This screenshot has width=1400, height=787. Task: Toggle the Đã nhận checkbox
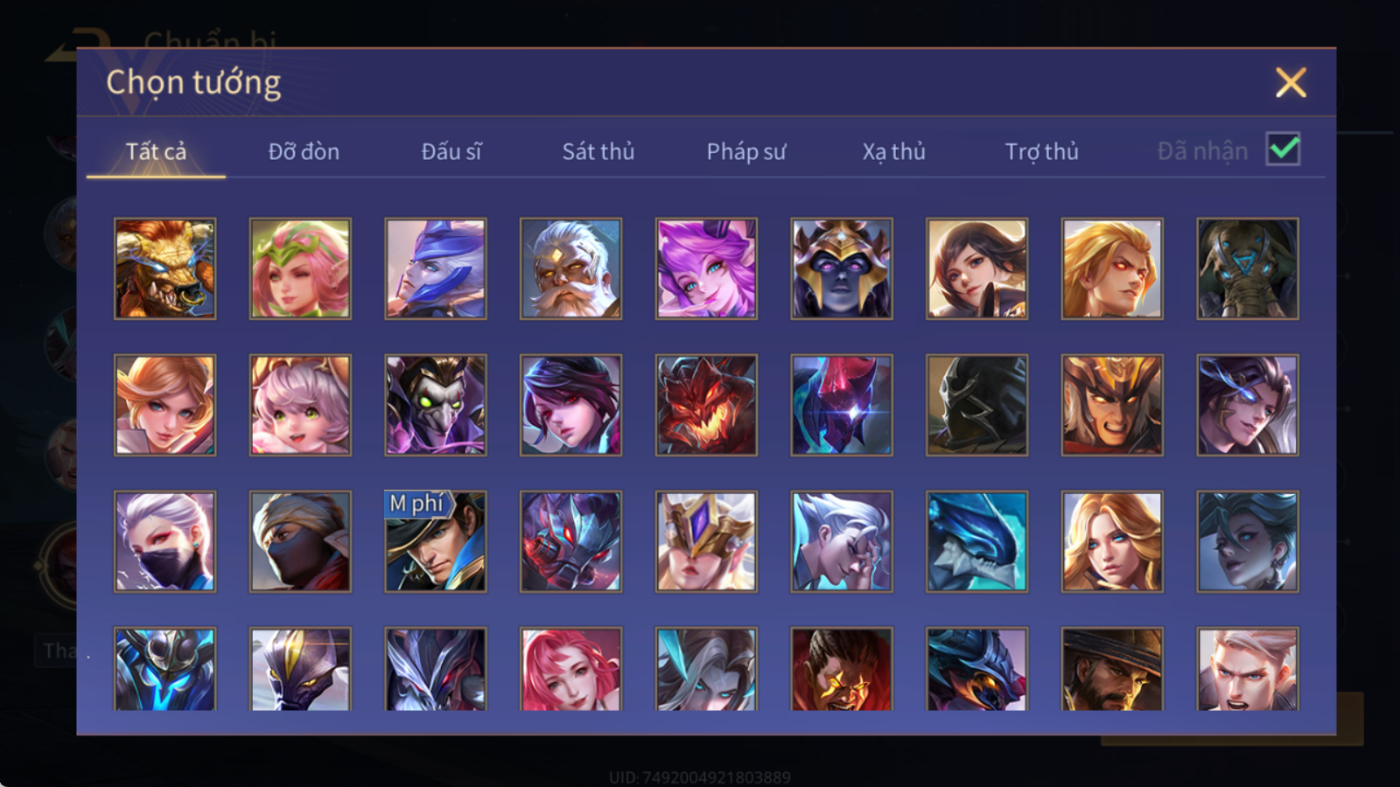tap(1283, 150)
